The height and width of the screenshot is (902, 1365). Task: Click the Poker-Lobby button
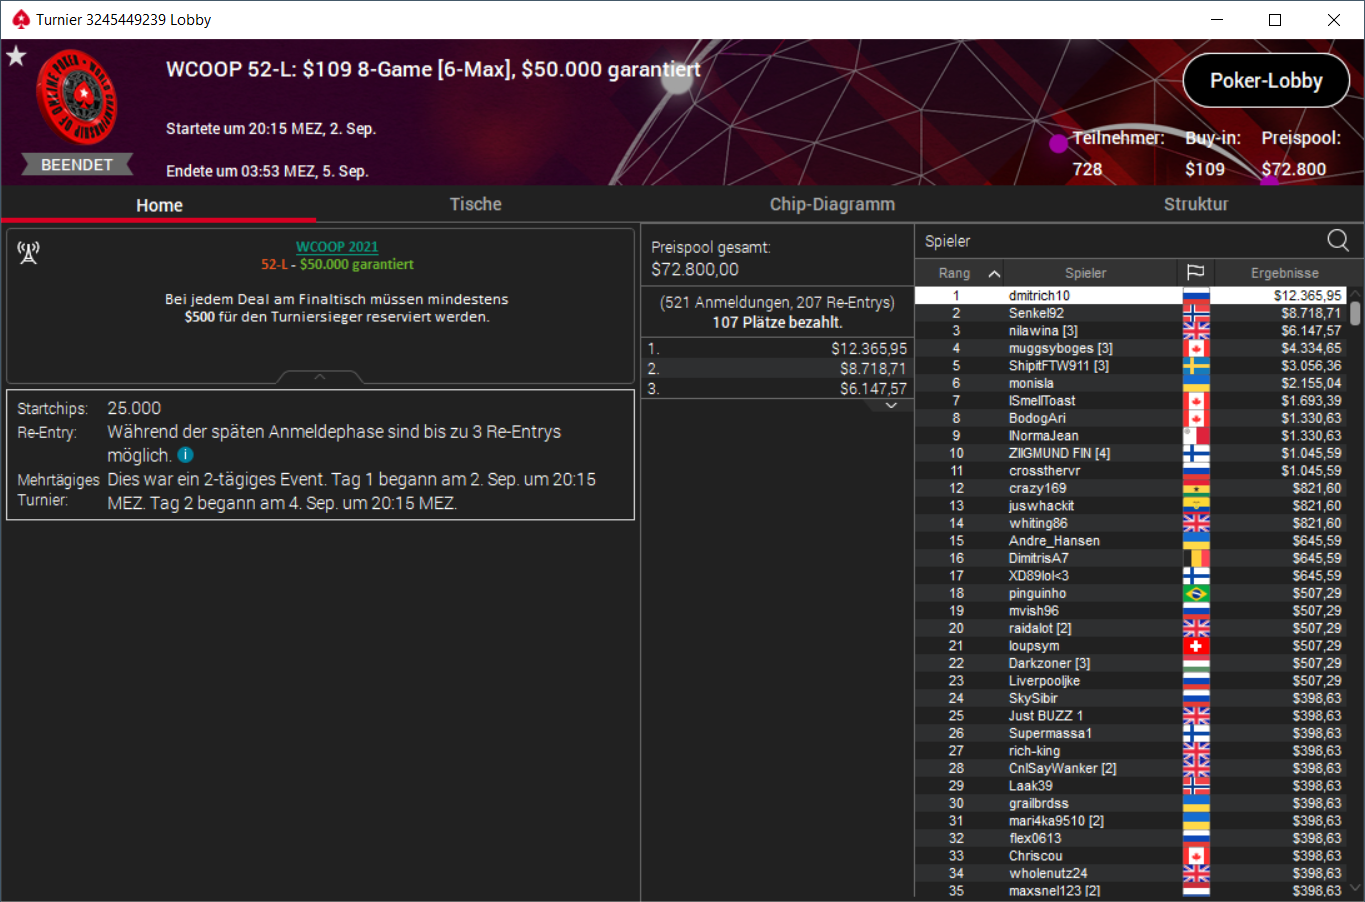click(1266, 81)
